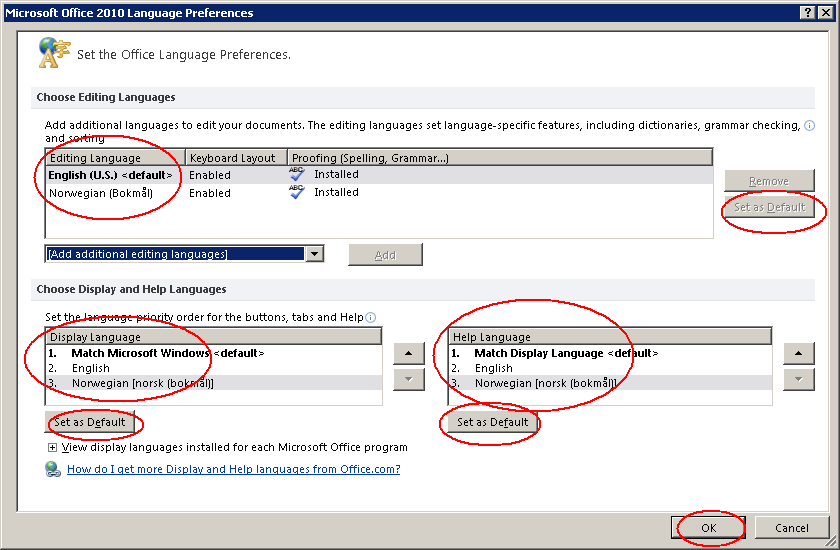Screen dimensions: 840x550
Task: Click the Editing Language column header
Action: pyautogui.click(x=115, y=158)
